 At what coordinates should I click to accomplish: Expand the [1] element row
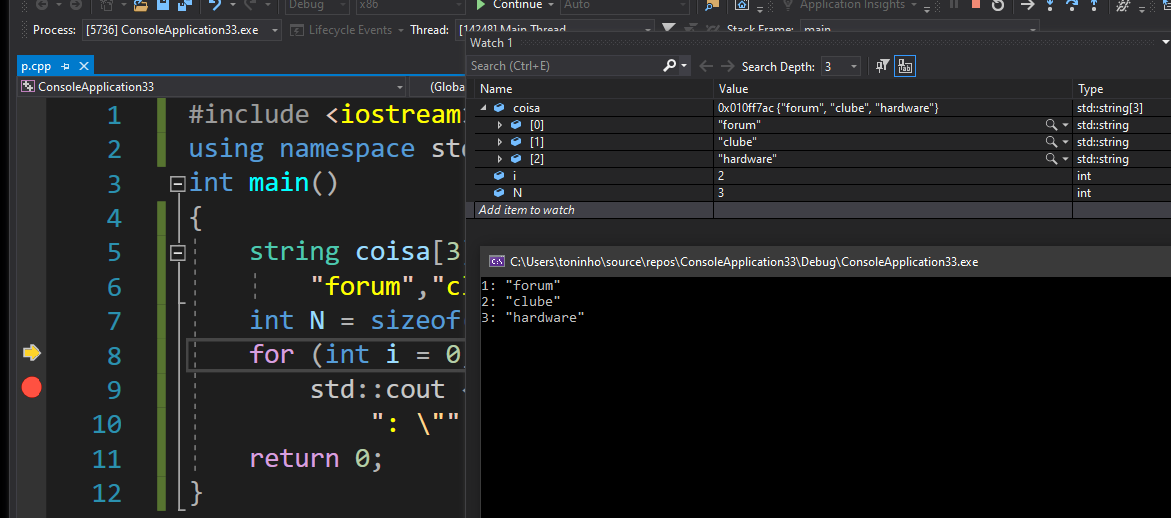(x=500, y=142)
